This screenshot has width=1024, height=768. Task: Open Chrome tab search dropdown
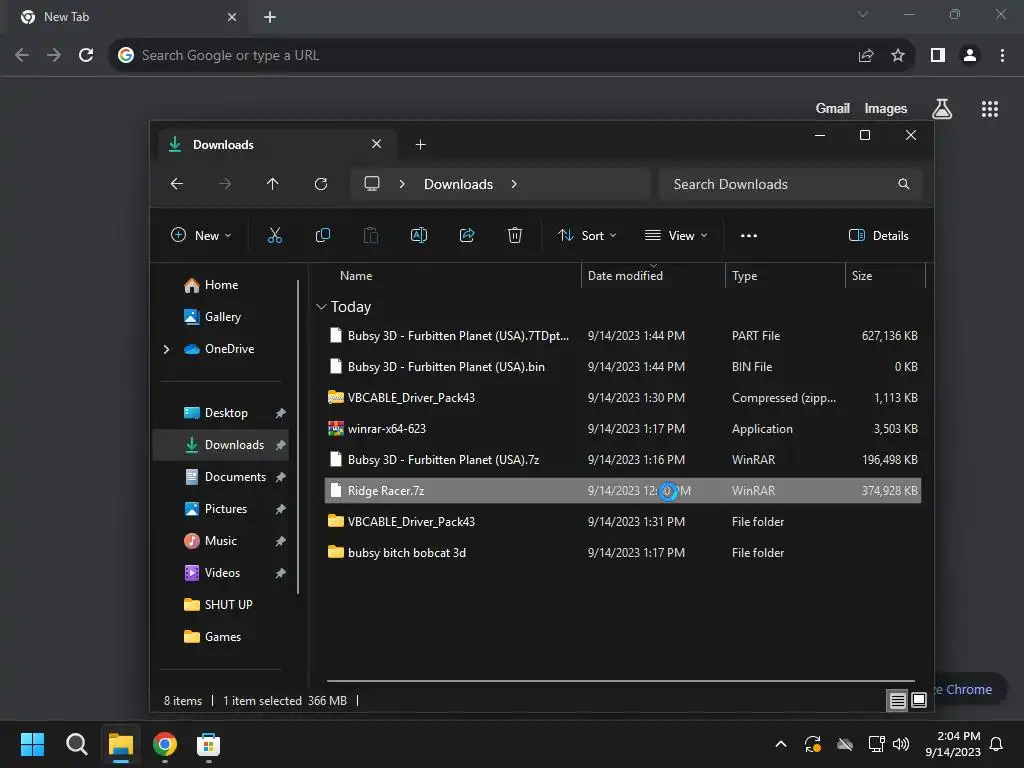tap(863, 14)
